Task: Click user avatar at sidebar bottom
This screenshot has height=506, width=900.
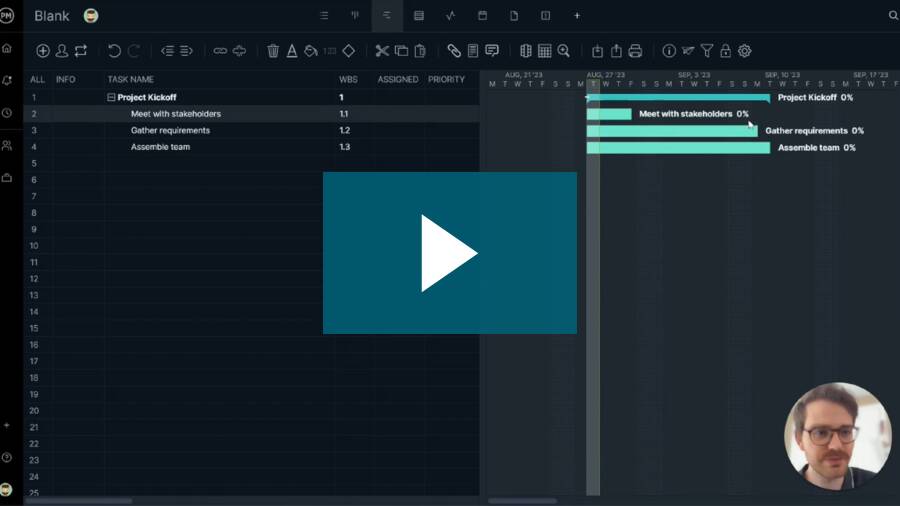Action: pyautogui.click(x=6, y=489)
